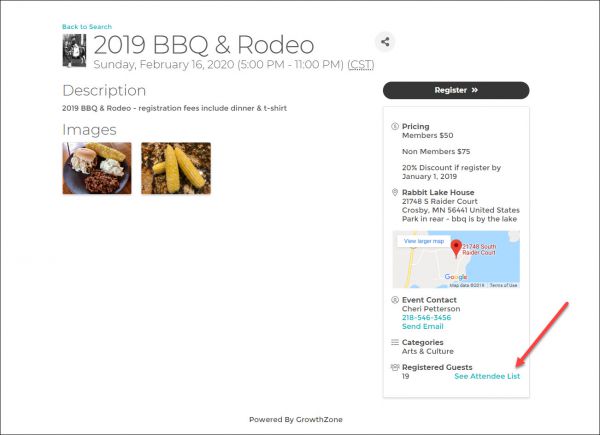Click the 2019 BBQ & Rodeo title

(203, 45)
